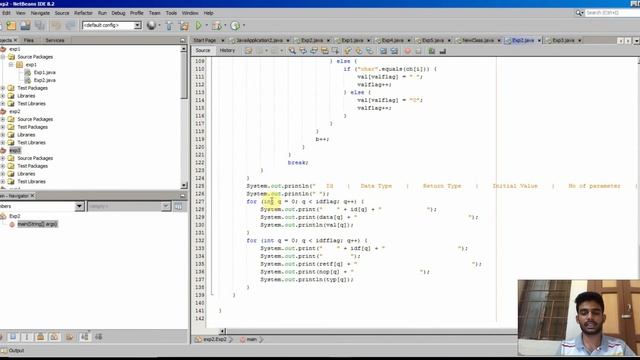Expand Test Packages under exp1 project
Viewport: 640px width, 360px height.
coord(3,88)
